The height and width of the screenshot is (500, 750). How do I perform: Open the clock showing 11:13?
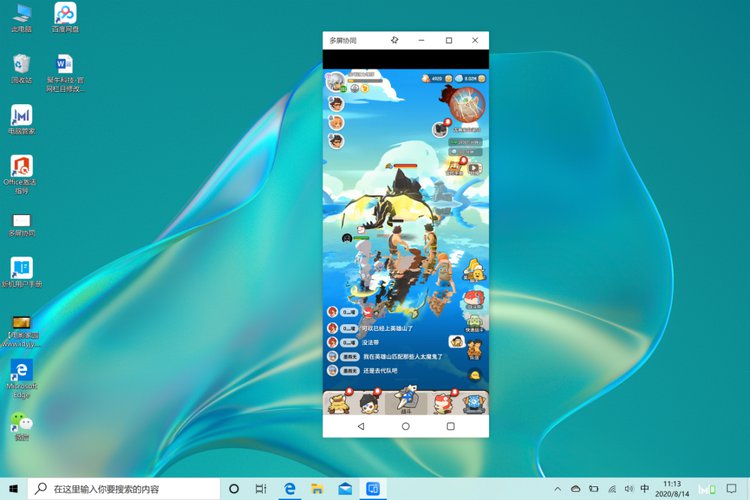point(672,489)
